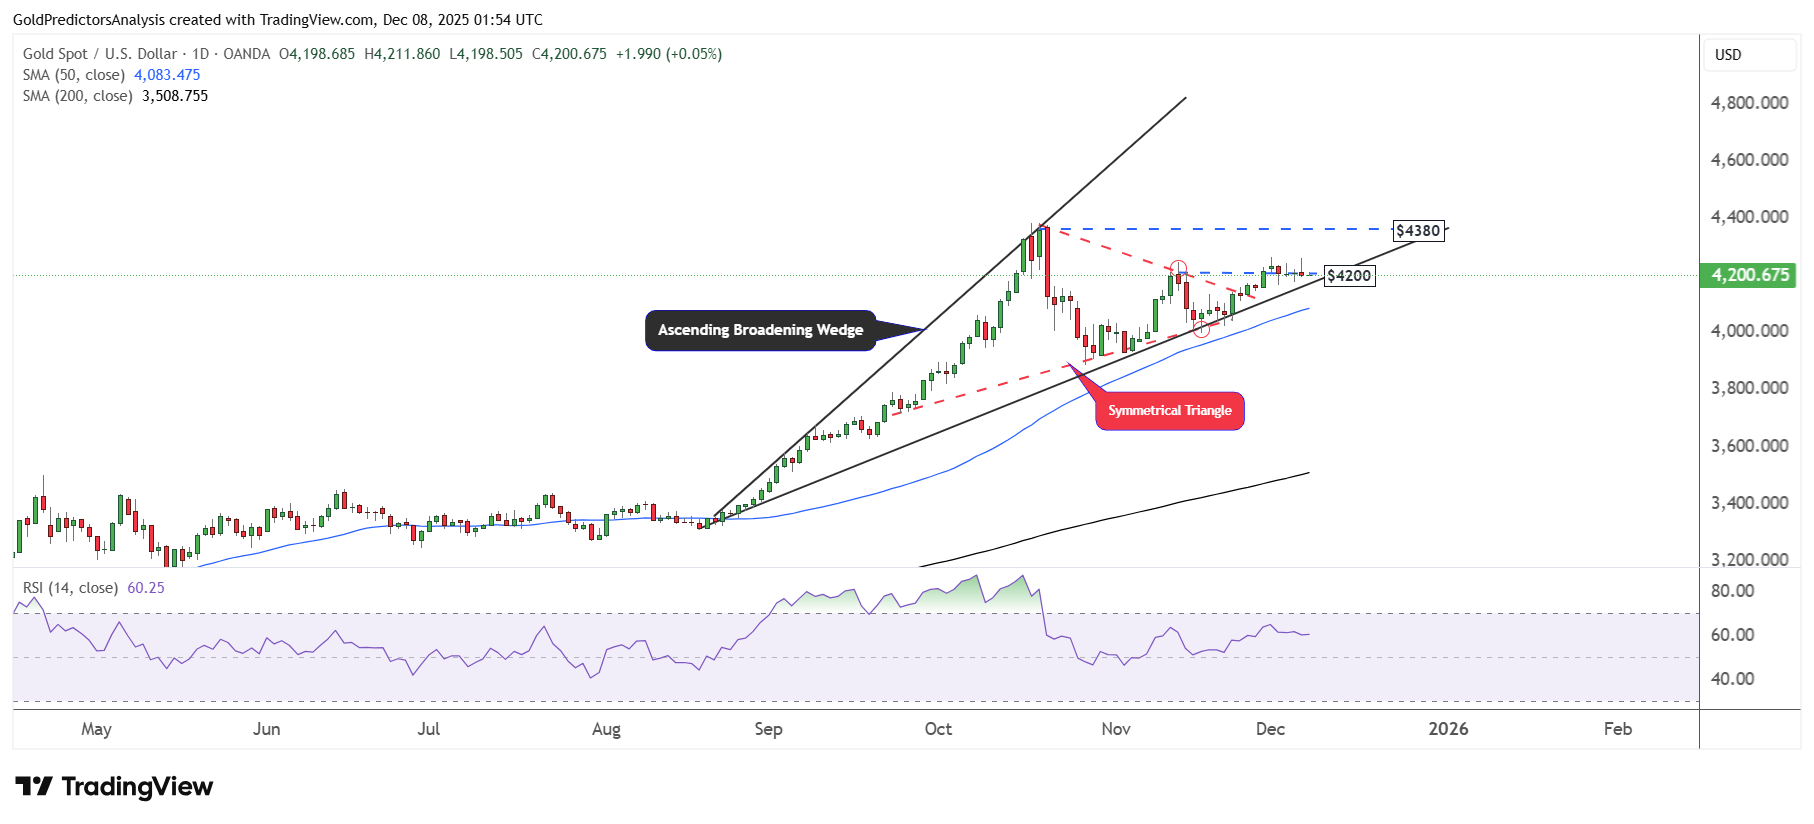Select the red Symmetrical Triangle callout
This screenshot has width=1814, height=824.
1169,411
